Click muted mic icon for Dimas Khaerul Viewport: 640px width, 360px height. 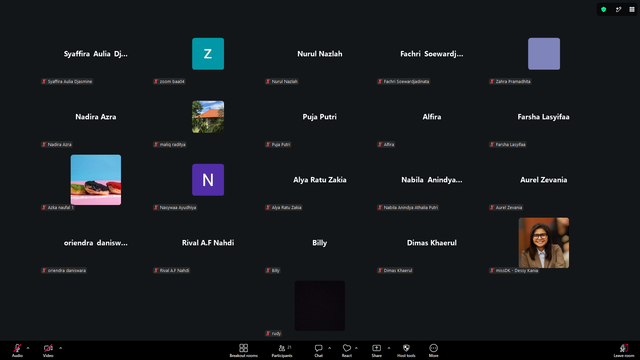coord(380,271)
